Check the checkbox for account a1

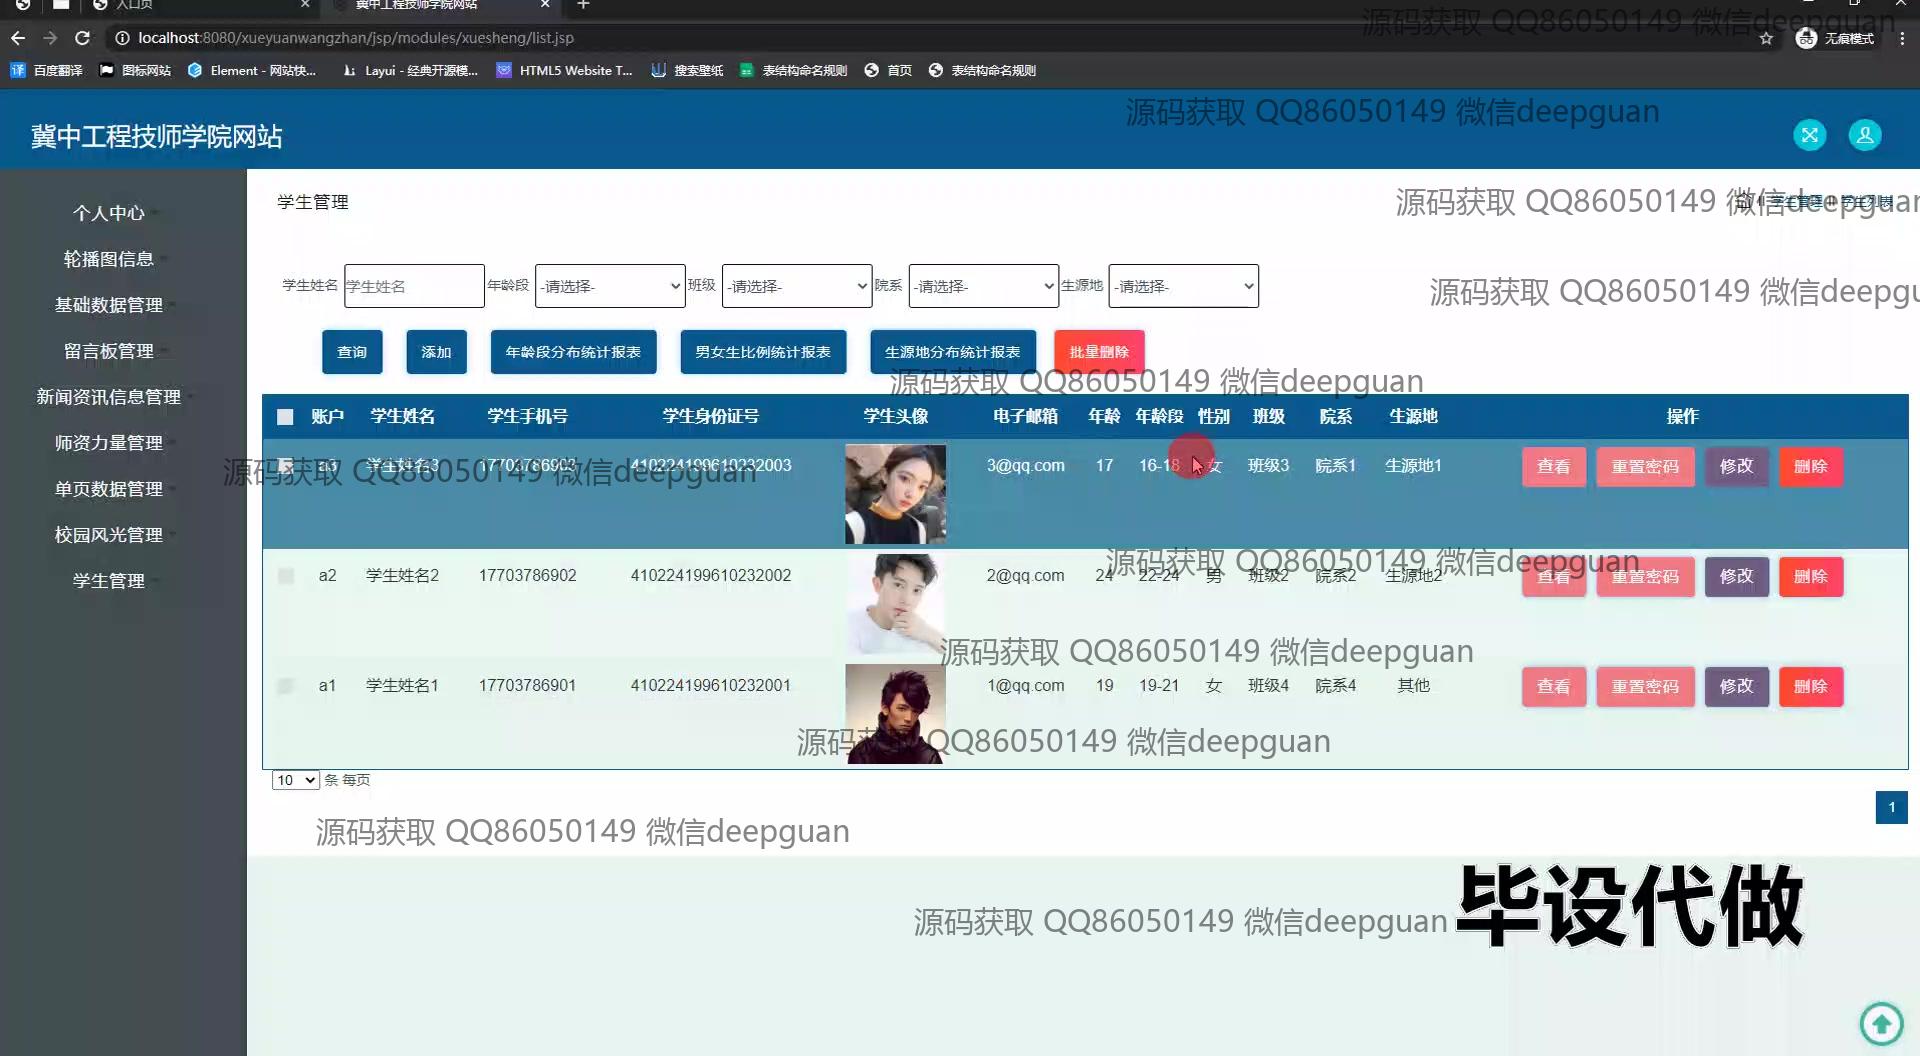click(x=286, y=686)
